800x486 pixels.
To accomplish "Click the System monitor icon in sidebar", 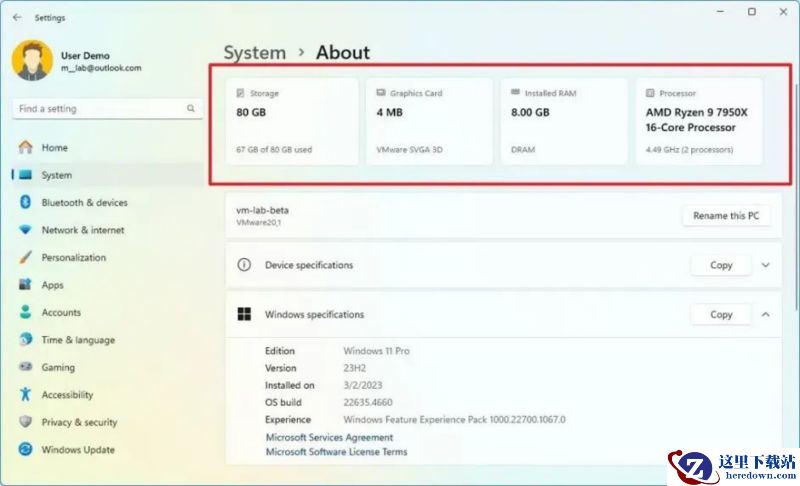I will pos(26,175).
